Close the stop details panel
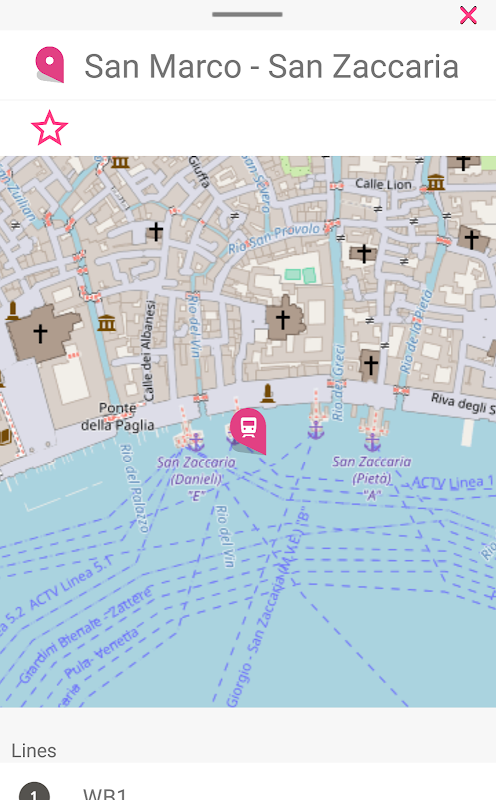The width and height of the screenshot is (496, 800). [468, 15]
